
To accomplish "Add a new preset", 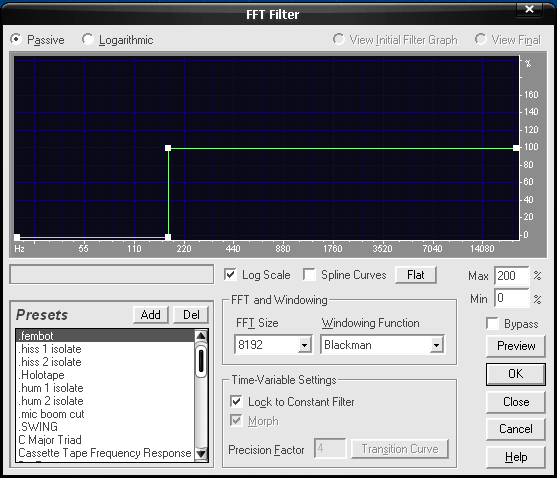I will (151, 315).
